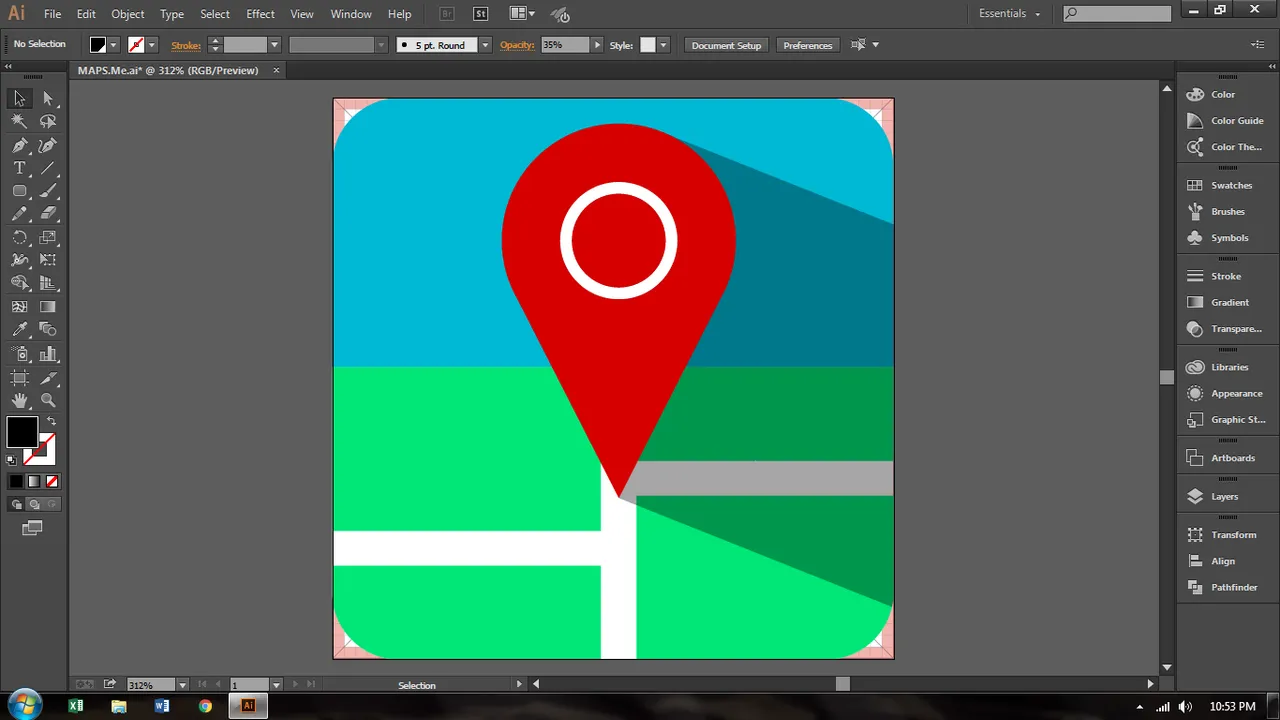This screenshot has height=720, width=1280.
Task: Set paint mode to Color
Action: tap(16, 482)
